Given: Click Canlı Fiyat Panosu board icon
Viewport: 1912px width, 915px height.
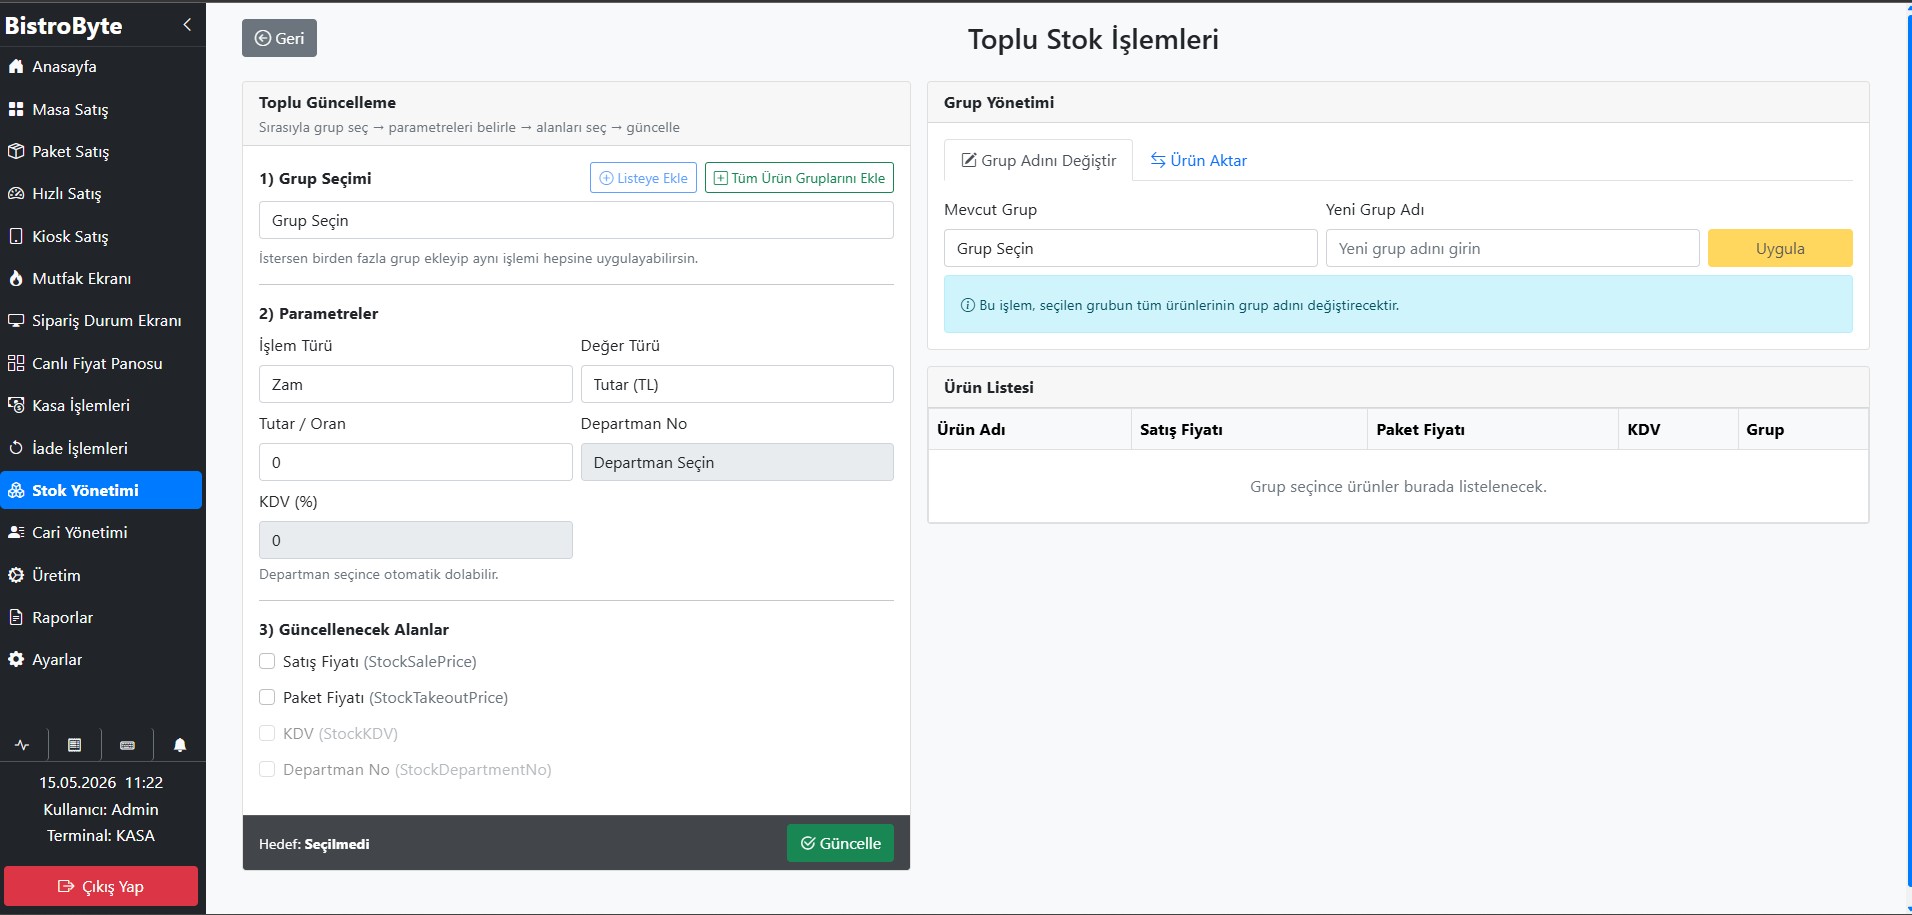Looking at the screenshot, I should pyautogui.click(x=16, y=363).
